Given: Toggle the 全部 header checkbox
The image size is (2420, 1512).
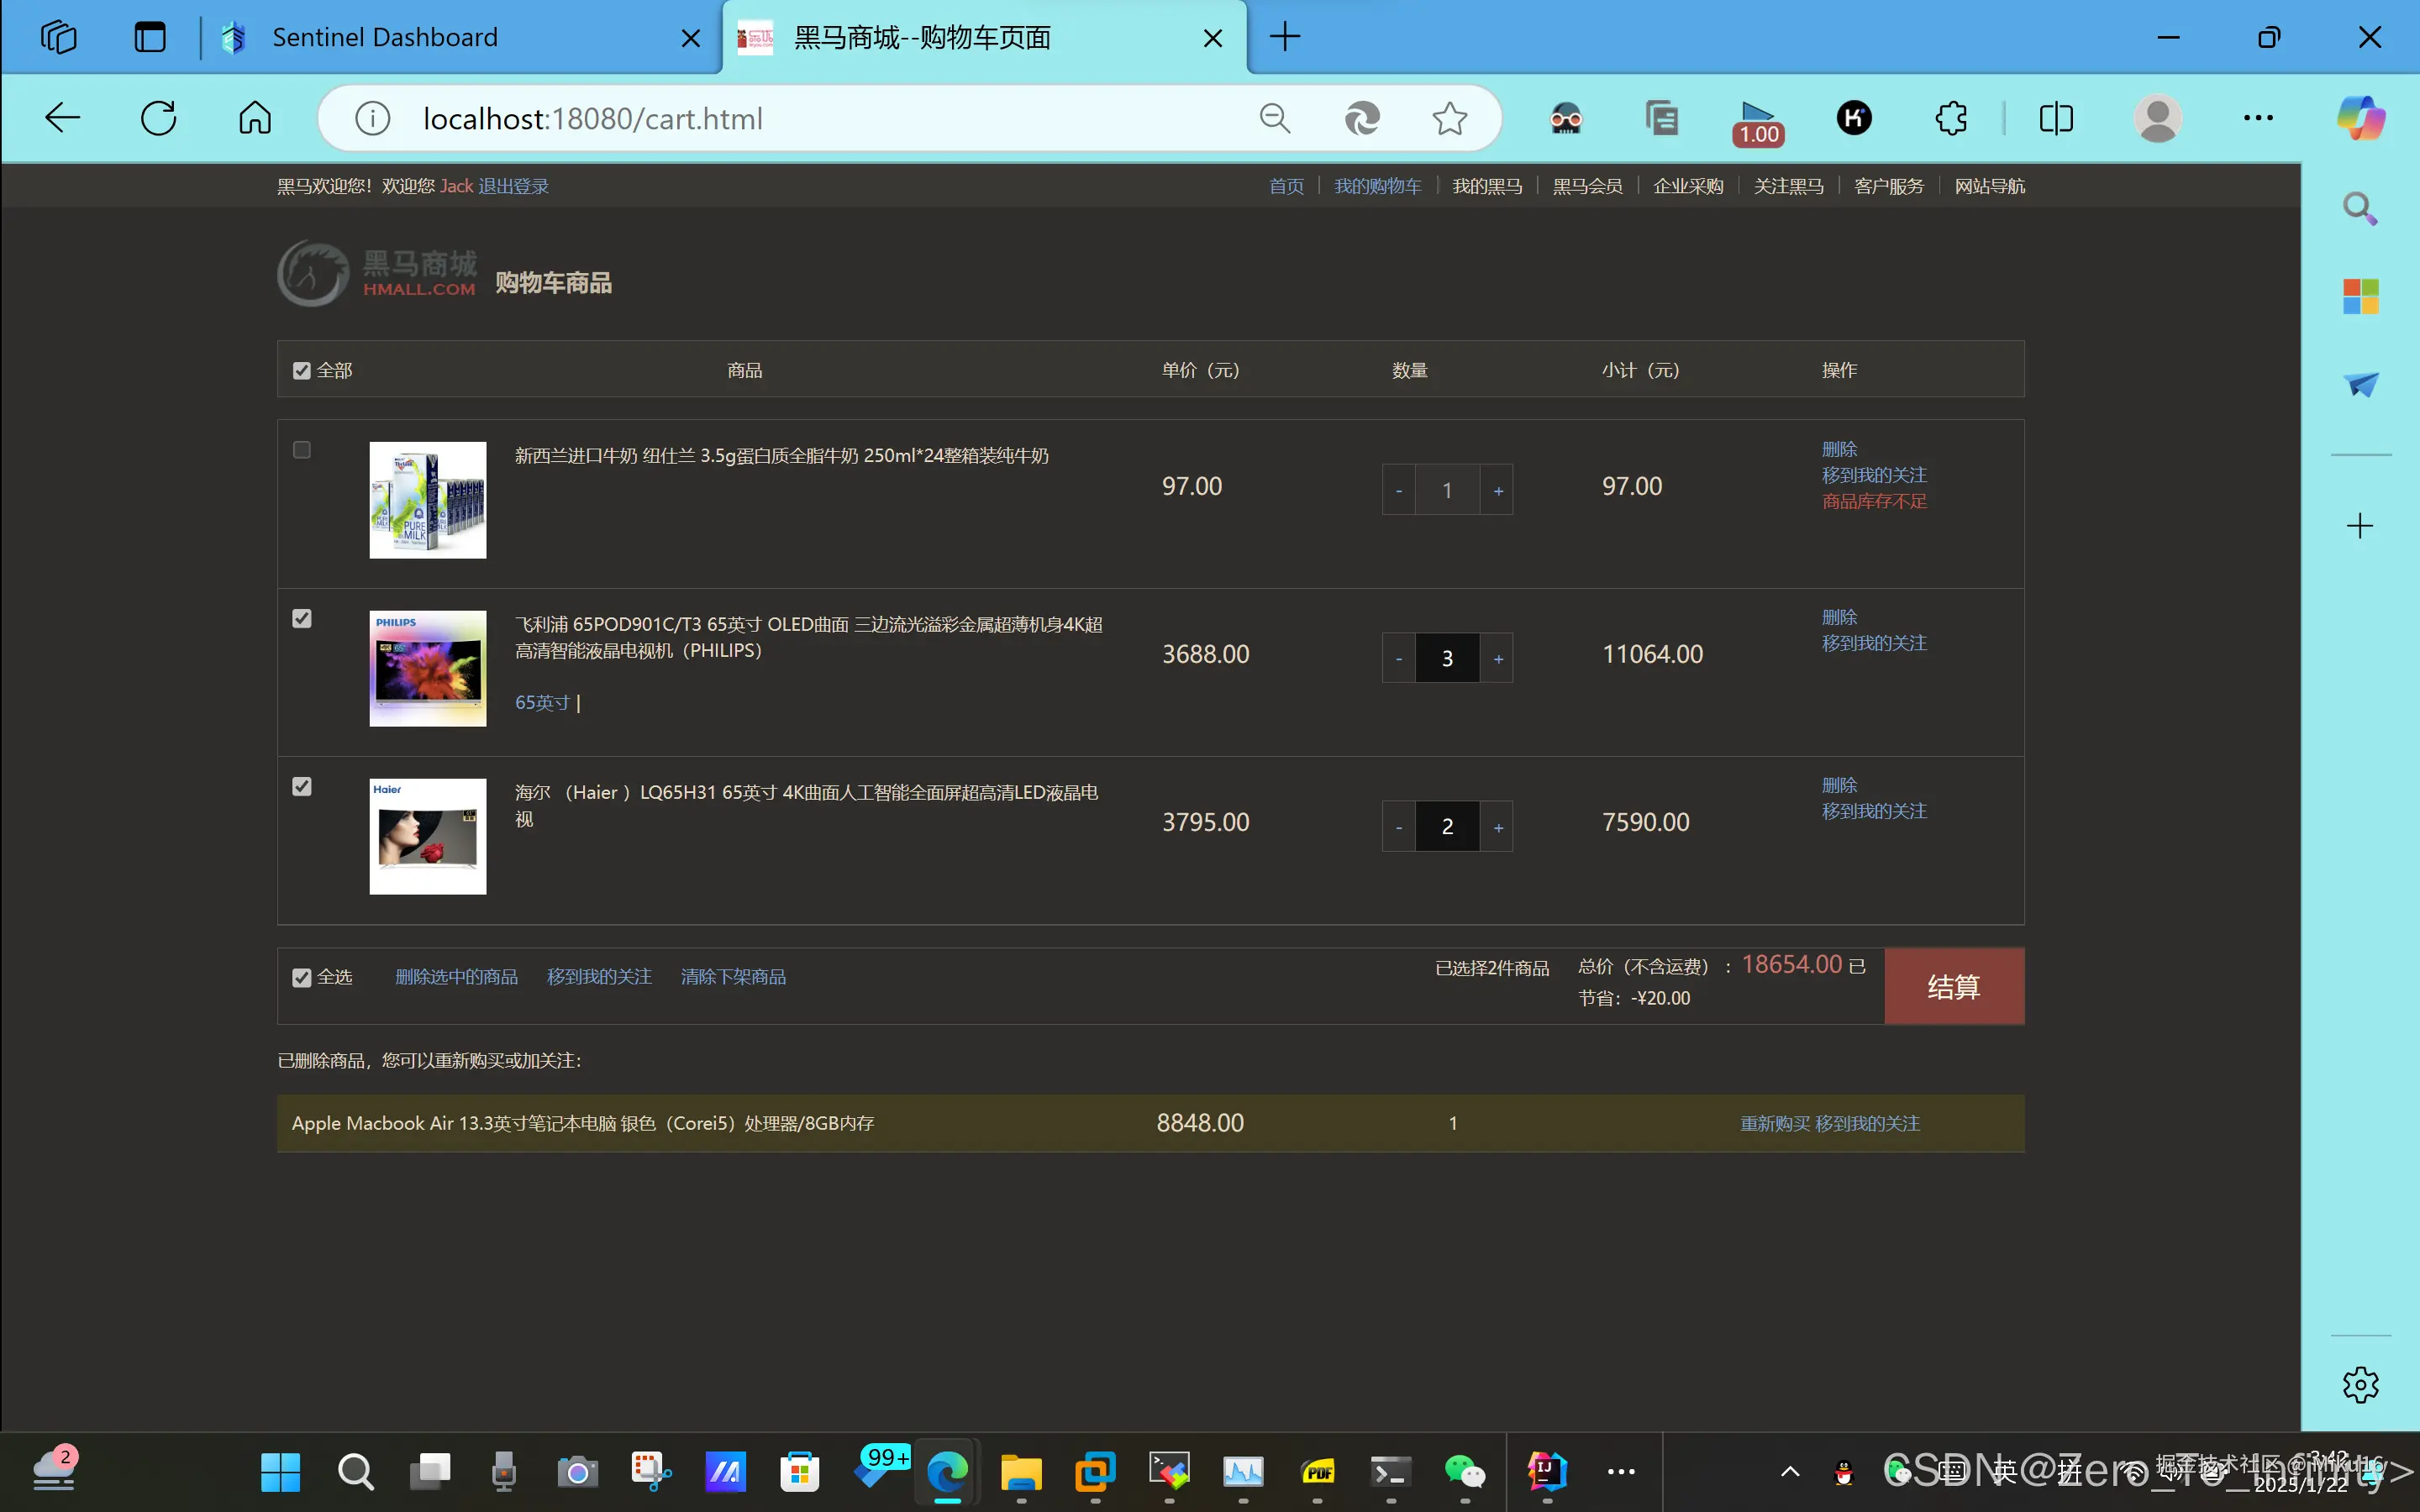Looking at the screenshot, I should (x=301, y=371).
